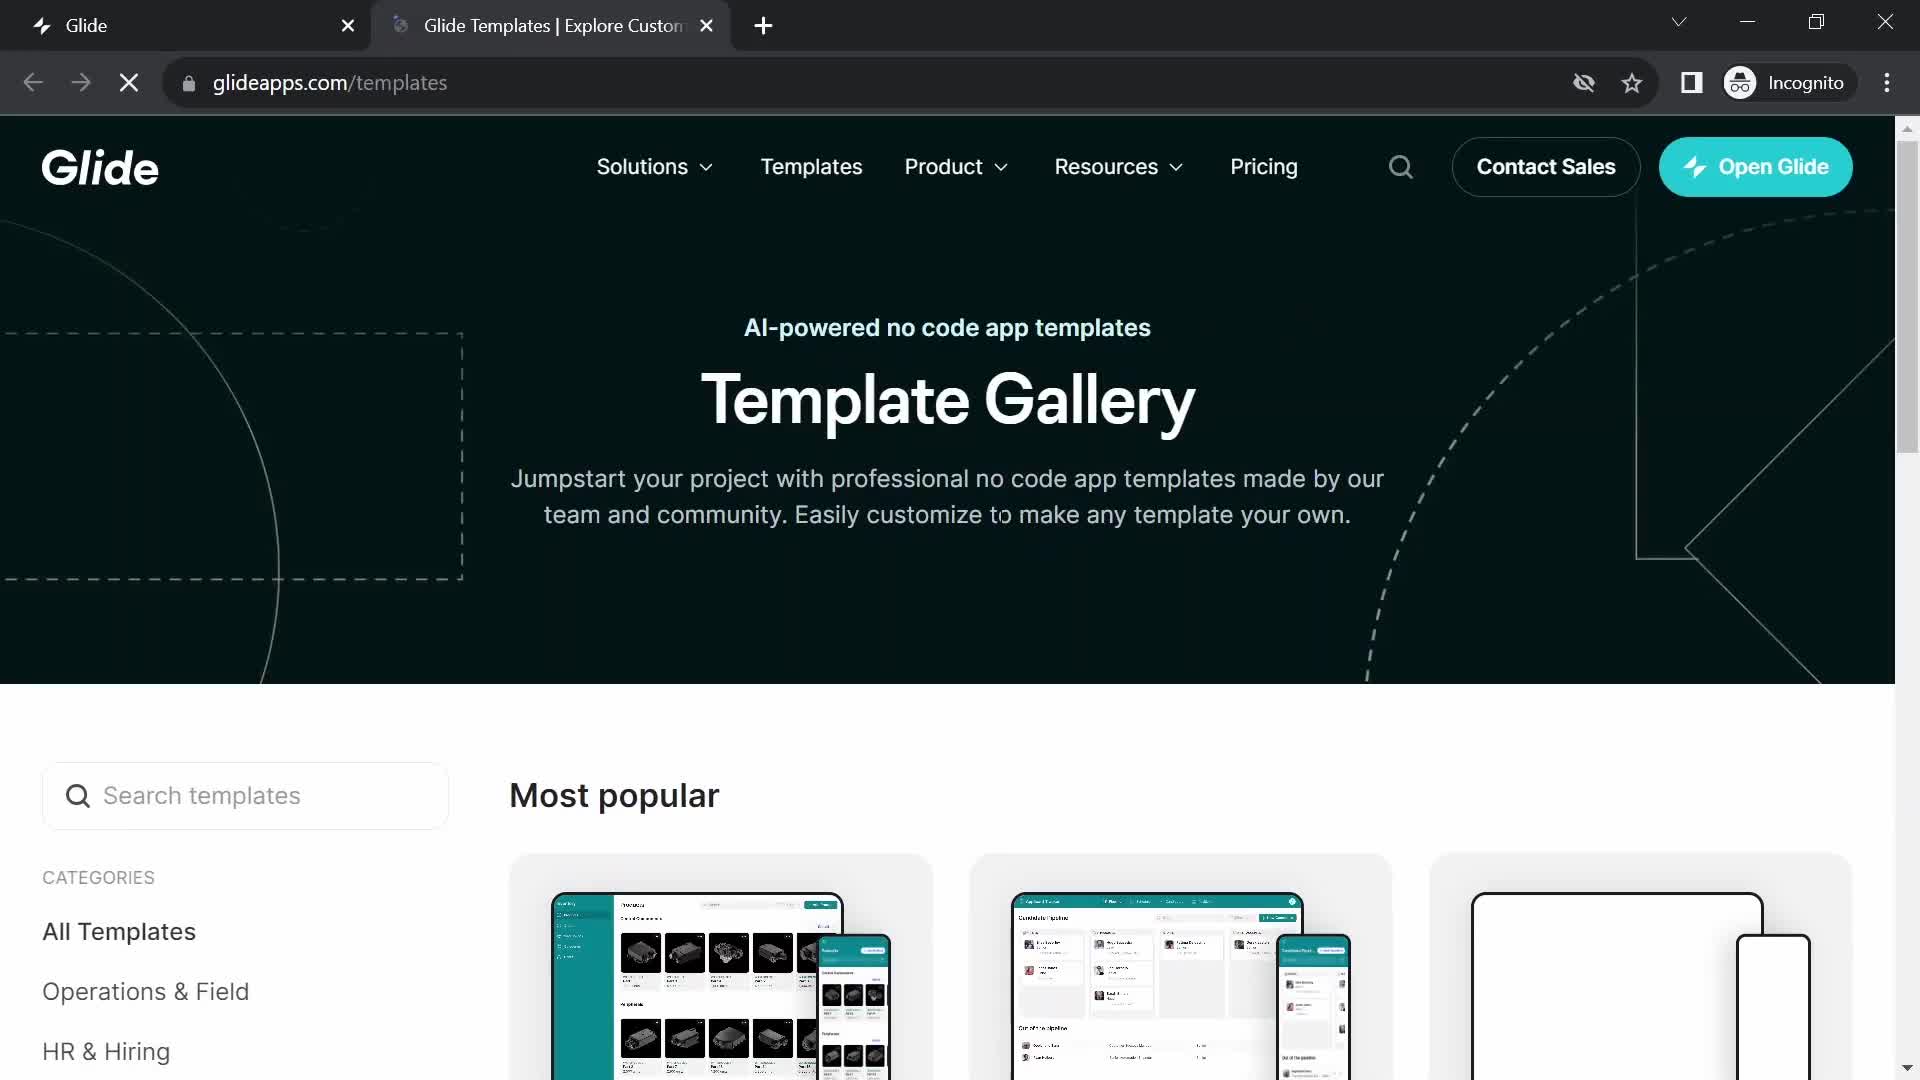This screenshot has height=1080, width=1920.
Task: Click the Glide logo icon
Action: point(100,166)
